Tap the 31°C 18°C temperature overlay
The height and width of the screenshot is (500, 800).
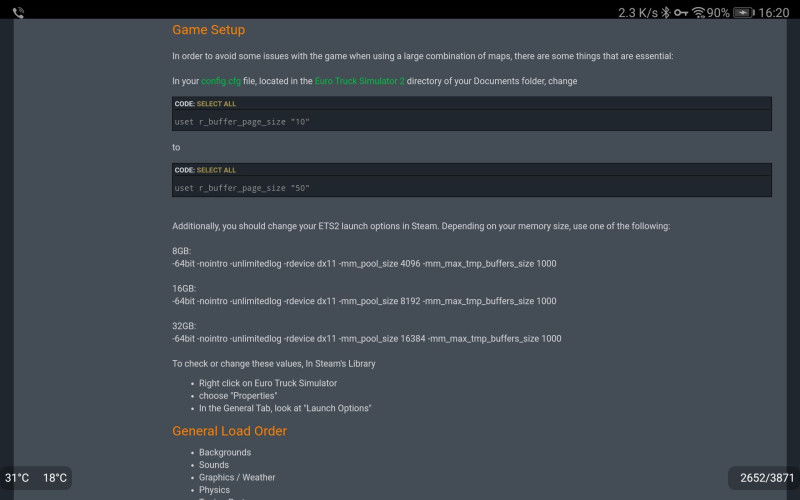click(x=36, y=478)
